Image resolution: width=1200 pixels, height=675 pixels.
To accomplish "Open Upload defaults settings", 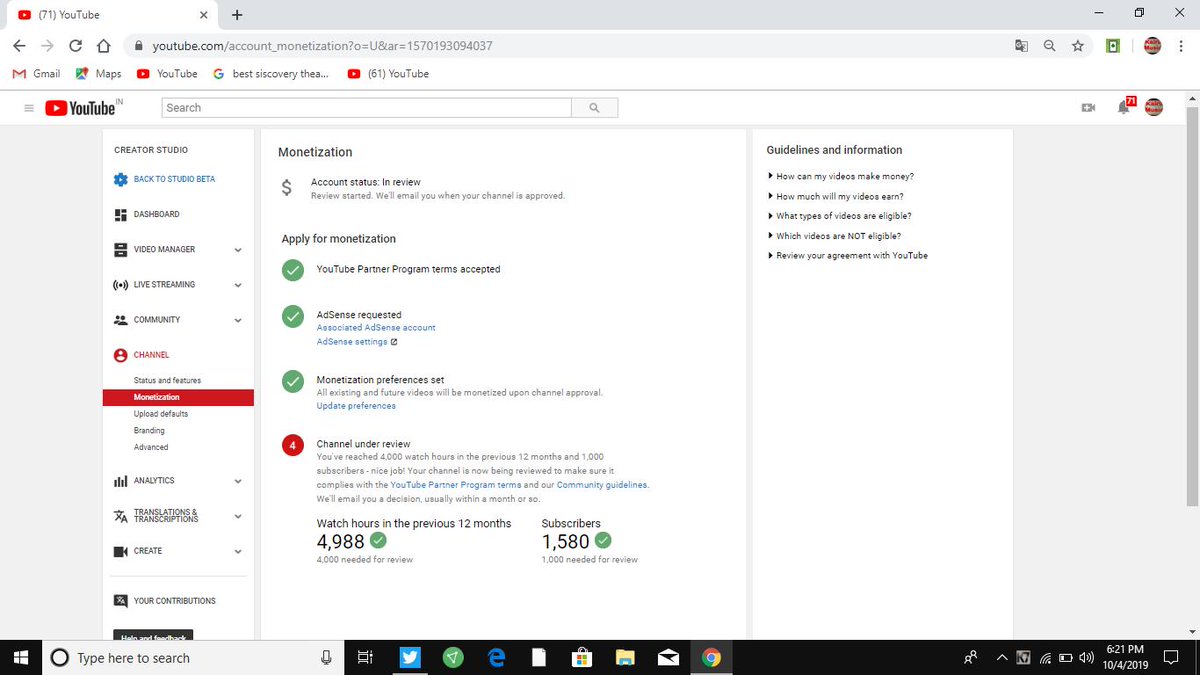I will coord(160,414).
